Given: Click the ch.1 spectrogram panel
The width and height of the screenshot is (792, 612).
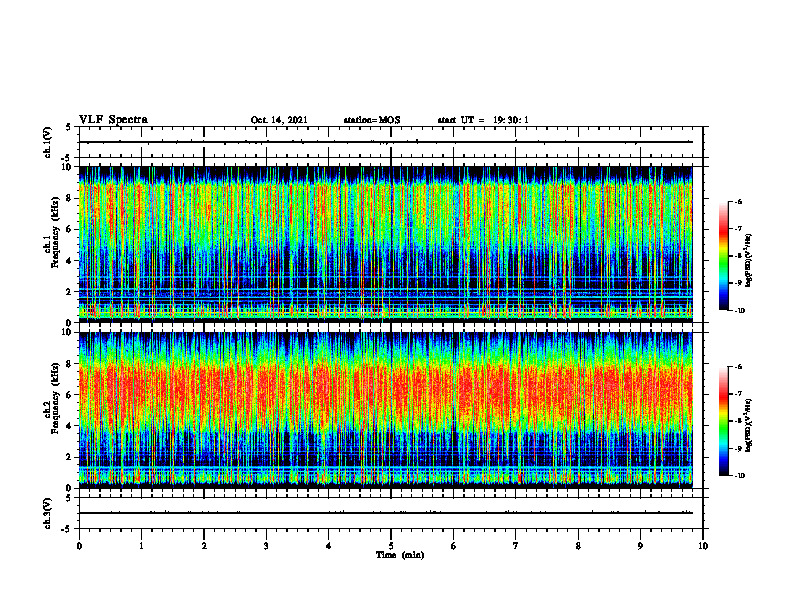Looking at the screenshot, I should pyautogui.click(x=385, y=244).
